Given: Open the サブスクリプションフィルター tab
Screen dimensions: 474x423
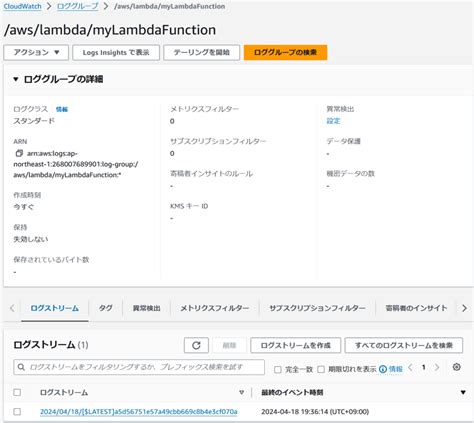Looking at the screenshot, I should [317, 308].
